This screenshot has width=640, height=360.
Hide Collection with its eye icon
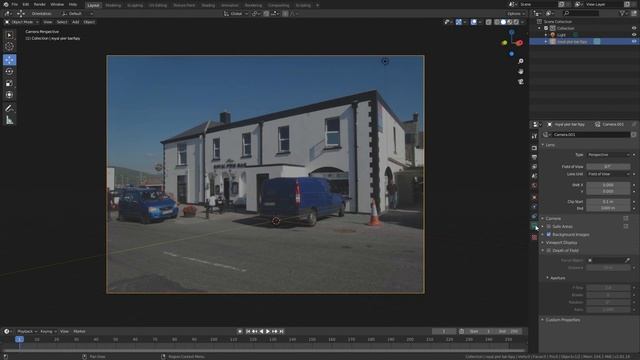point(634,28)
